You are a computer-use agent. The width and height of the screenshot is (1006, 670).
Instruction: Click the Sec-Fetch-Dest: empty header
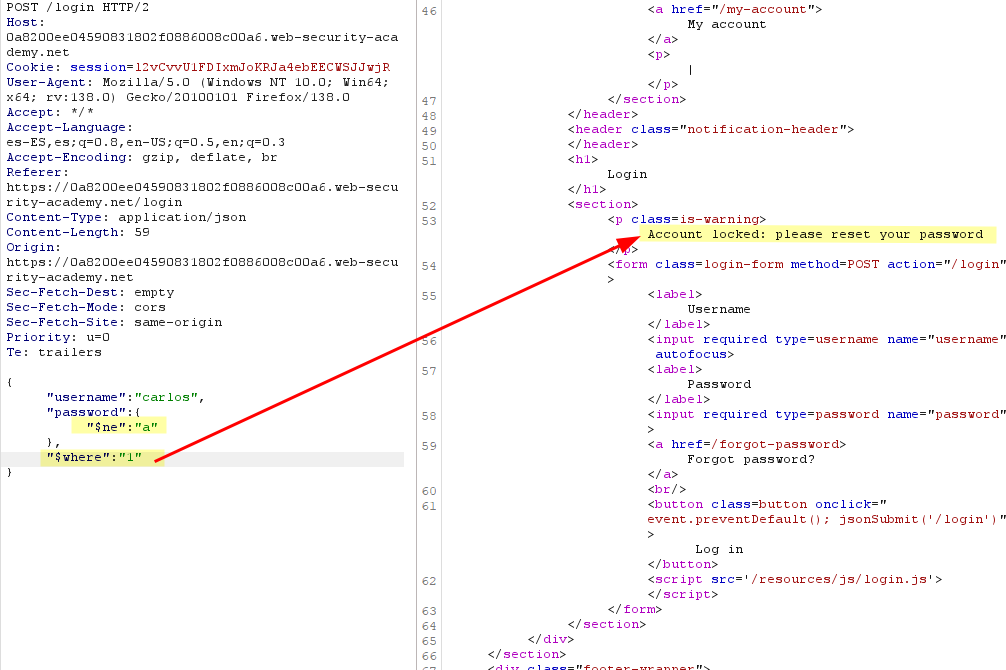click(x=90, y=292)
